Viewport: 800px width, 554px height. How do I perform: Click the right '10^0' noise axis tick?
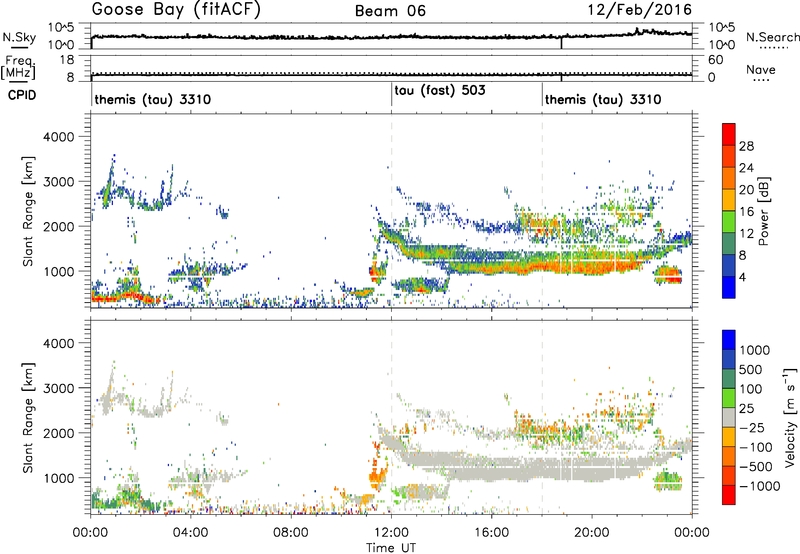pos(722,45)
